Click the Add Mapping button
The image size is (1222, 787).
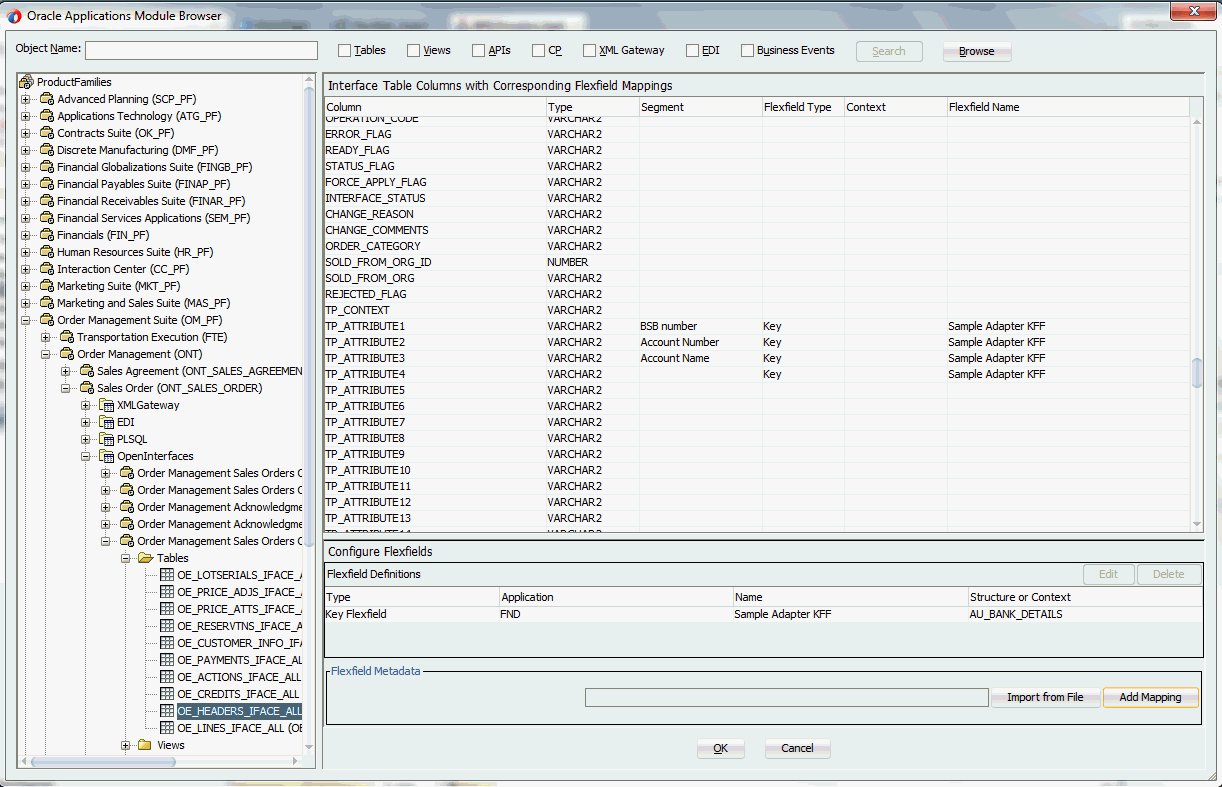1150,697
